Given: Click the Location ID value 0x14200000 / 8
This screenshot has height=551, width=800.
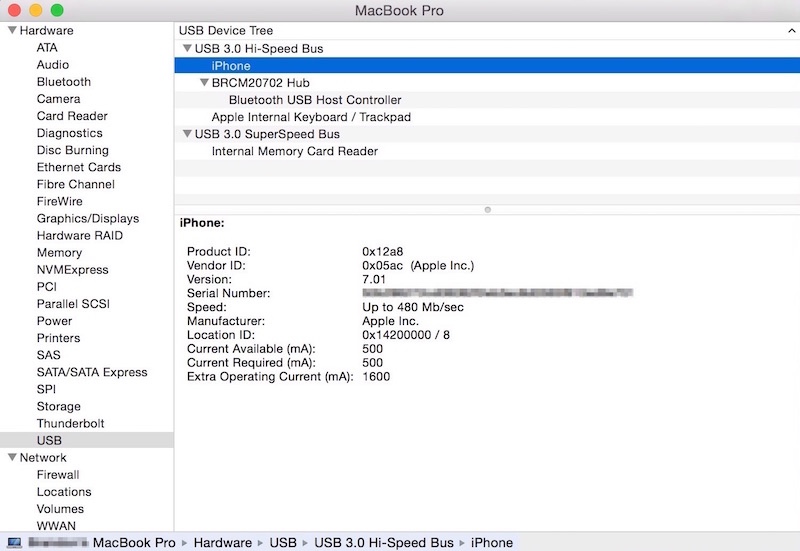Looking at the screenshot, I should [x=406, y=335].
